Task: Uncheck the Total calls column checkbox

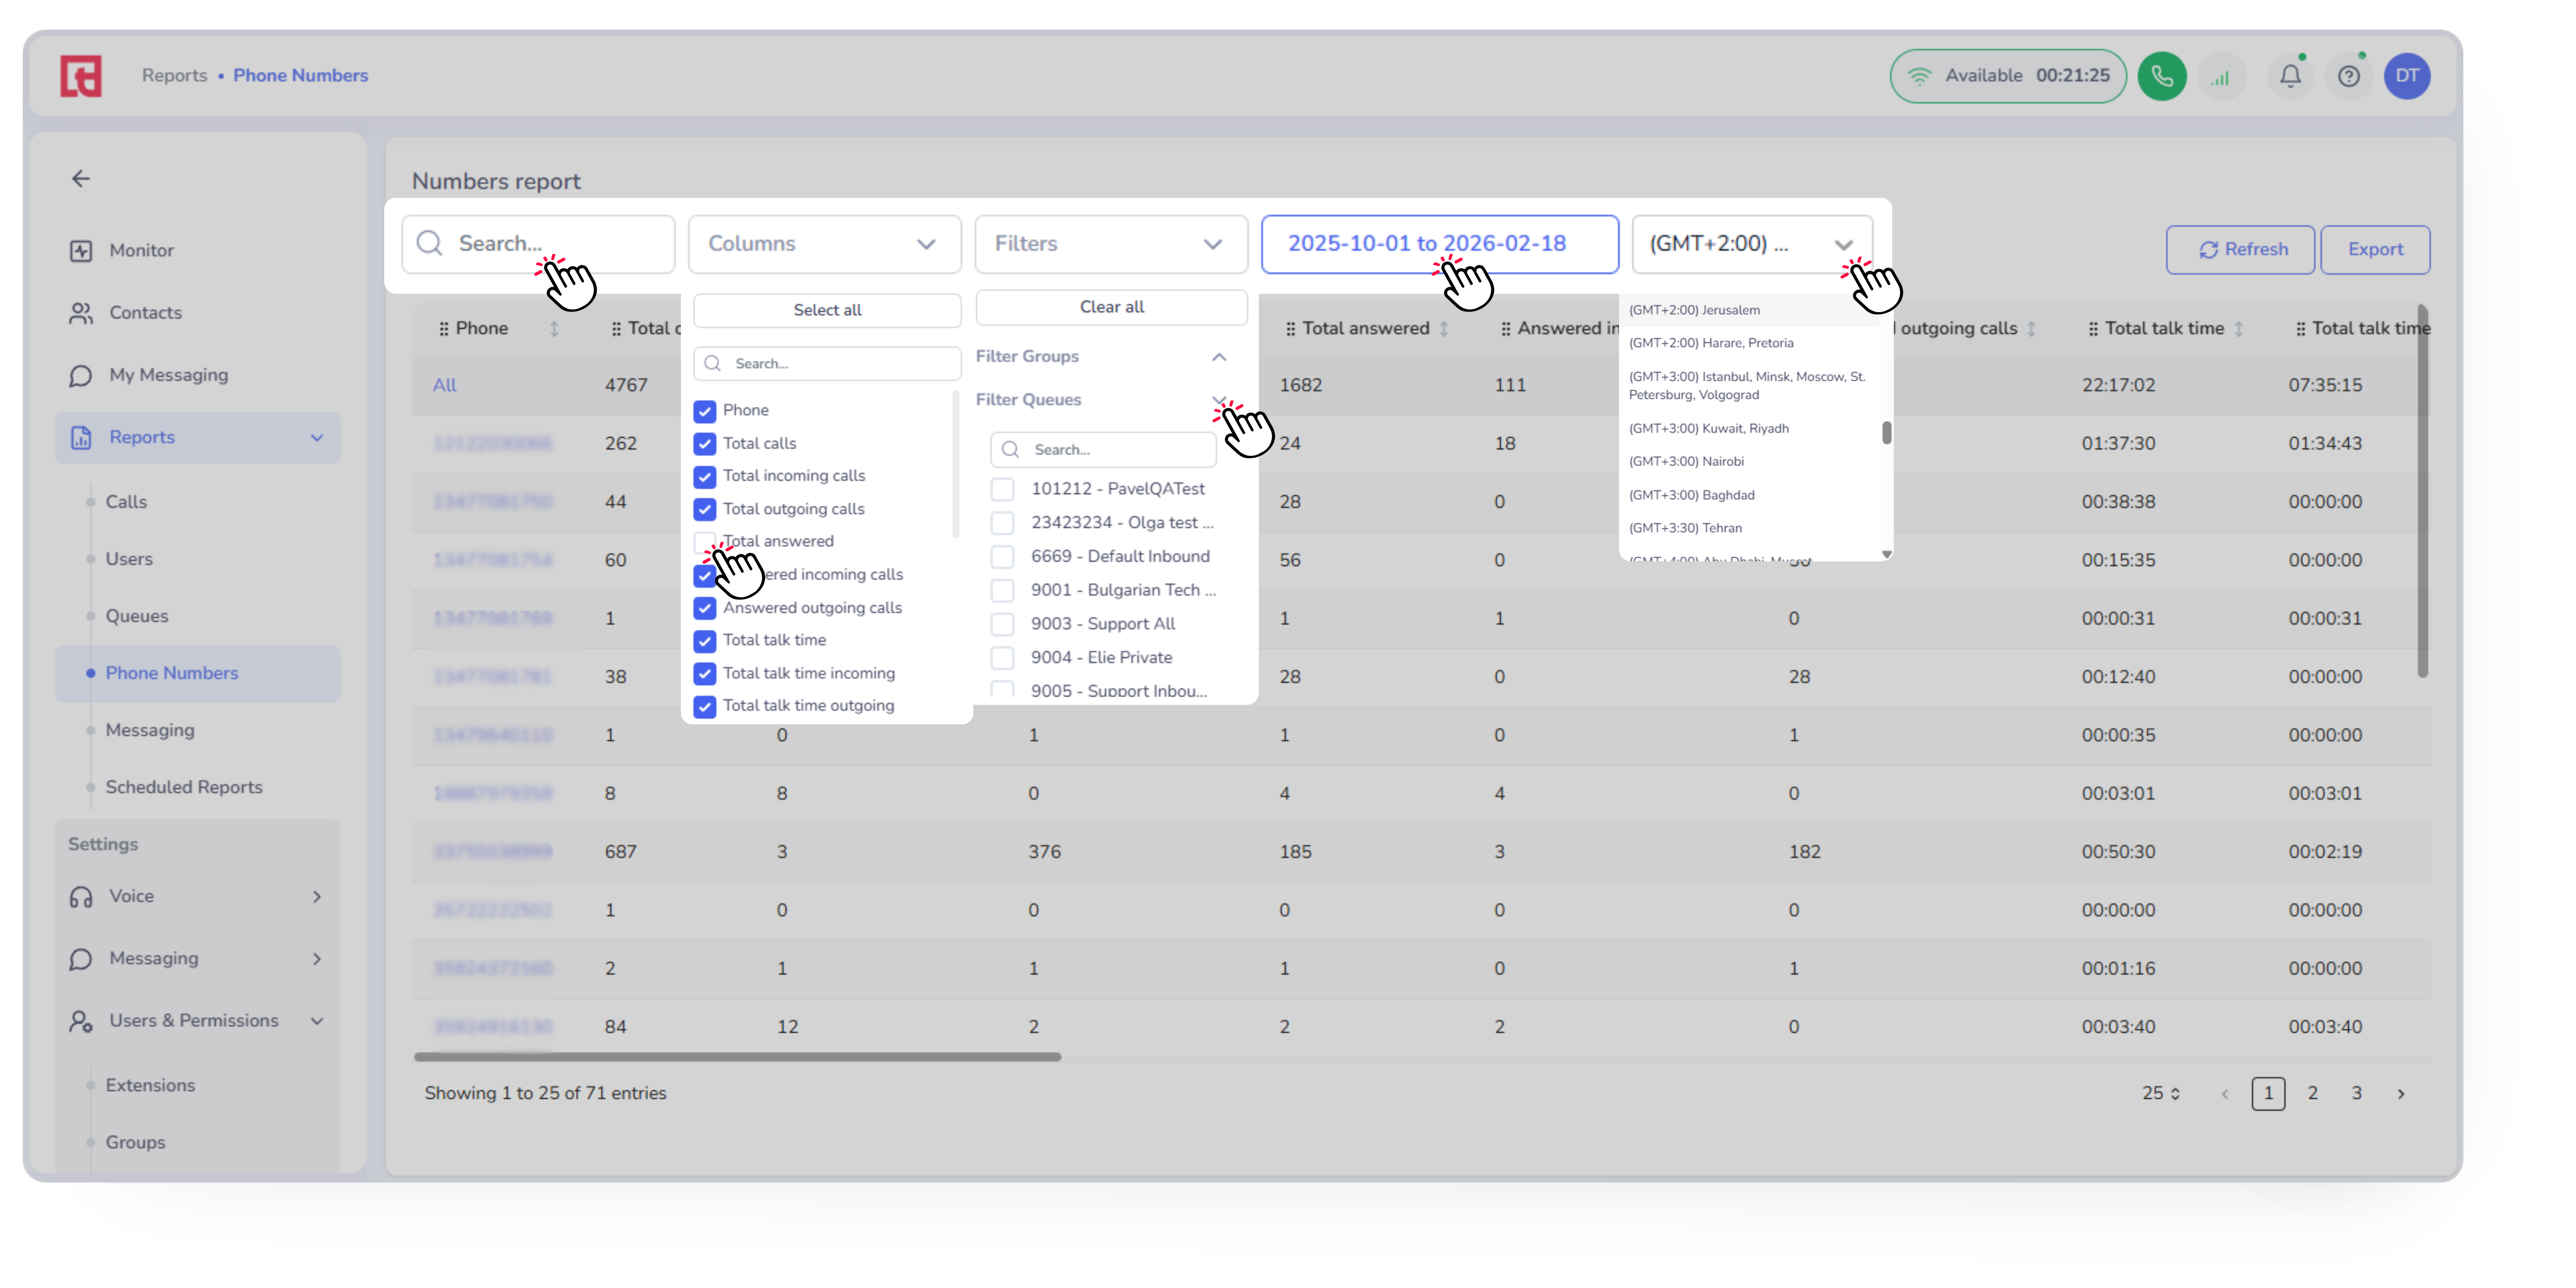Action: 705,444
